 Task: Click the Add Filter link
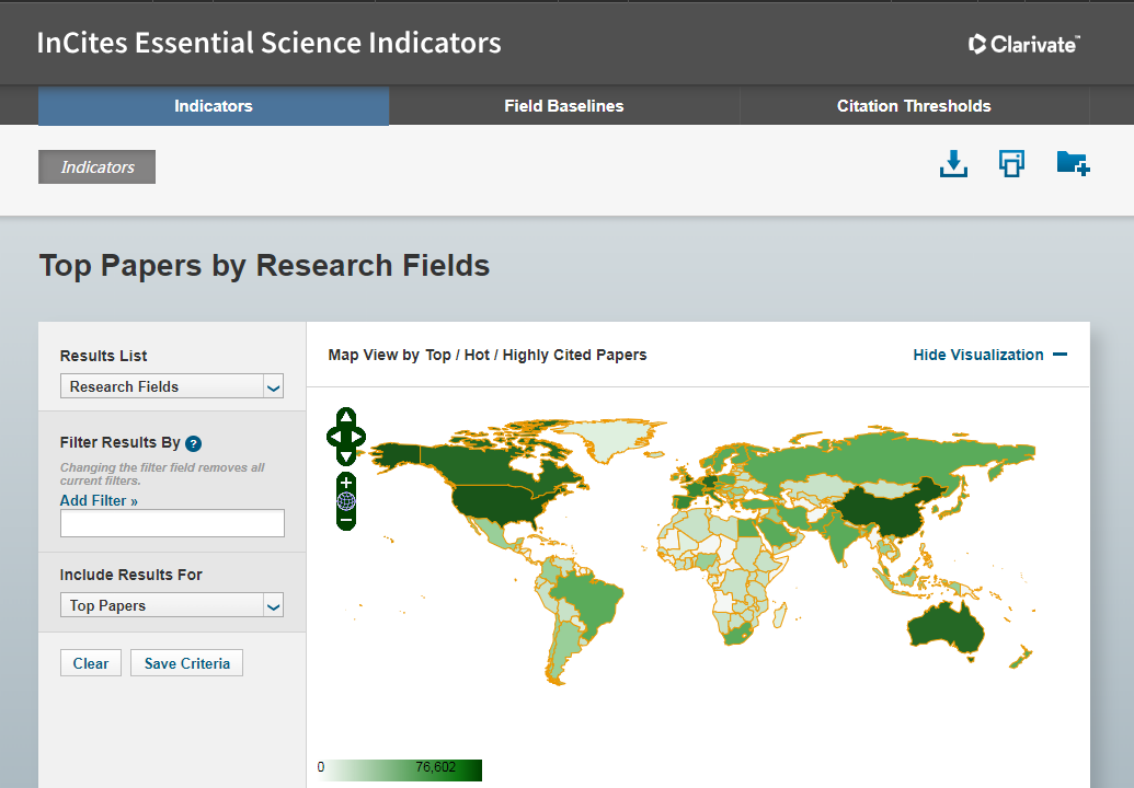click(98, 500)
